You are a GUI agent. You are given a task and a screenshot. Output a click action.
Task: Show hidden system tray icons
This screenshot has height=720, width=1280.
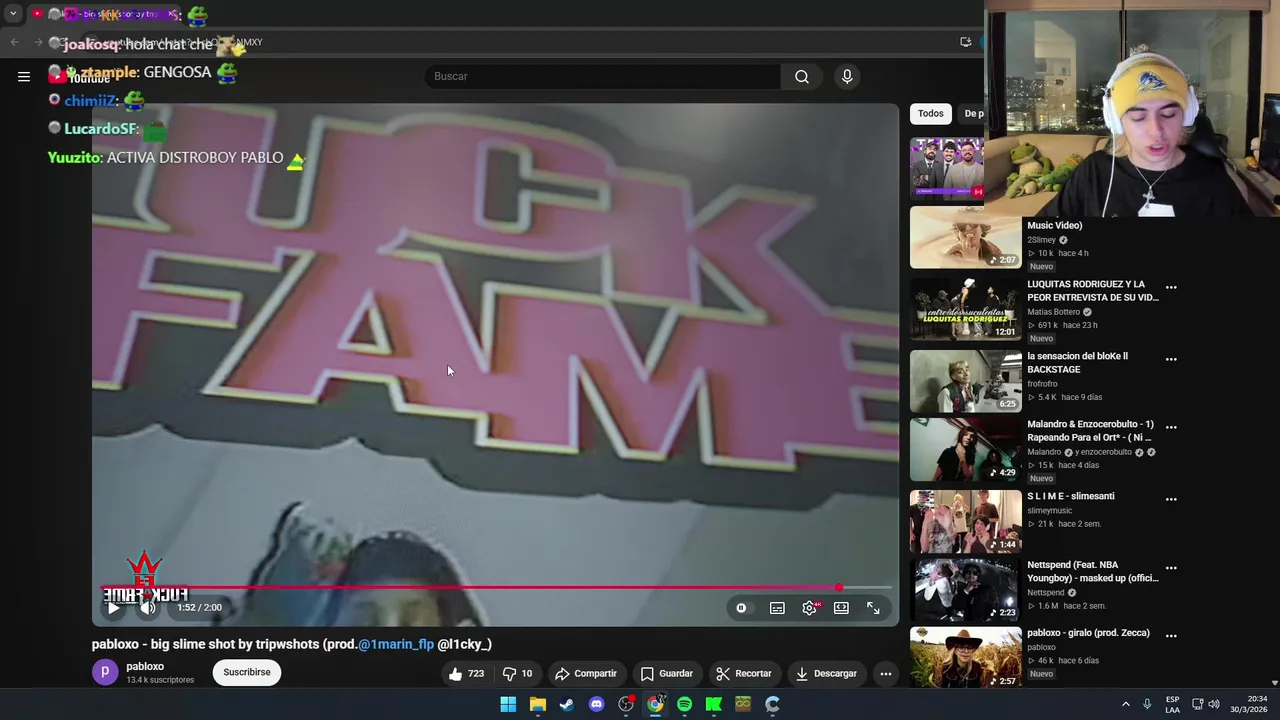tap(1125, 704)
